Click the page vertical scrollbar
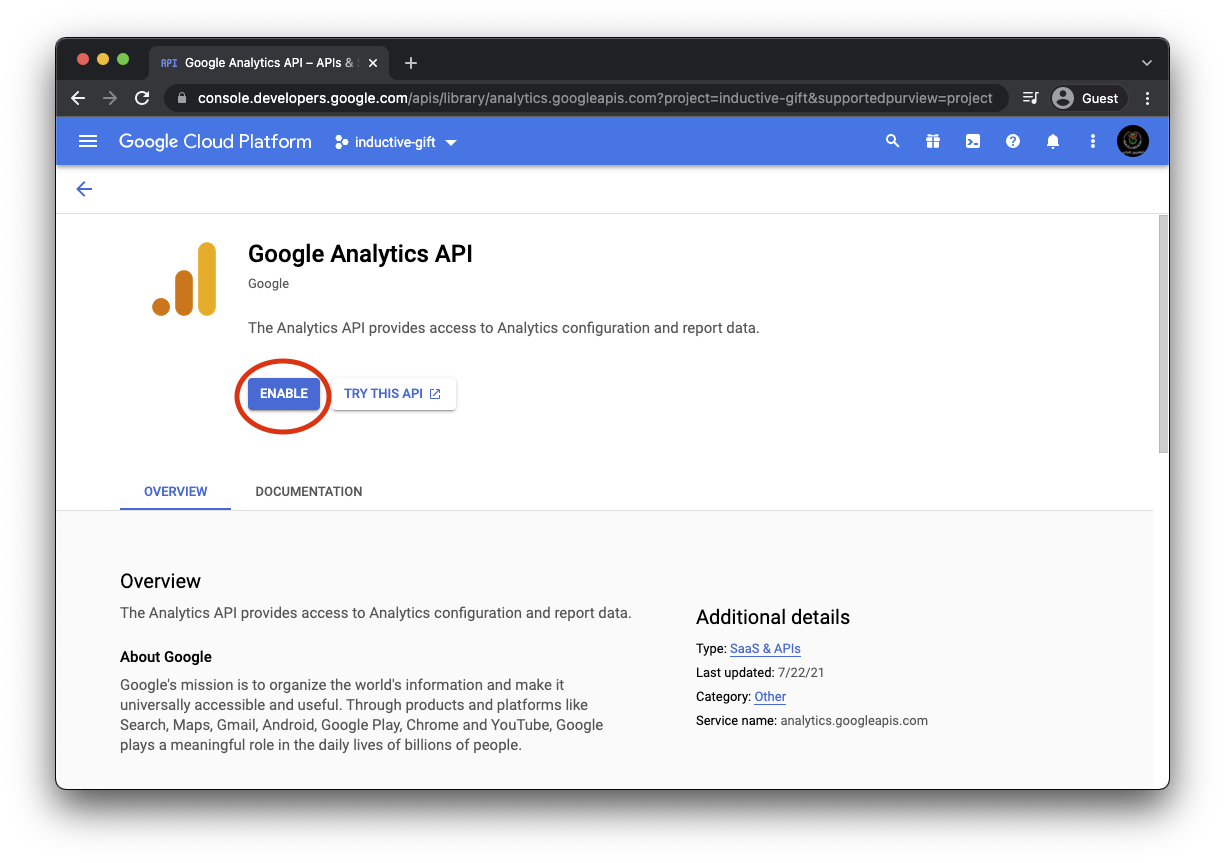 [x=1163, y=334]
